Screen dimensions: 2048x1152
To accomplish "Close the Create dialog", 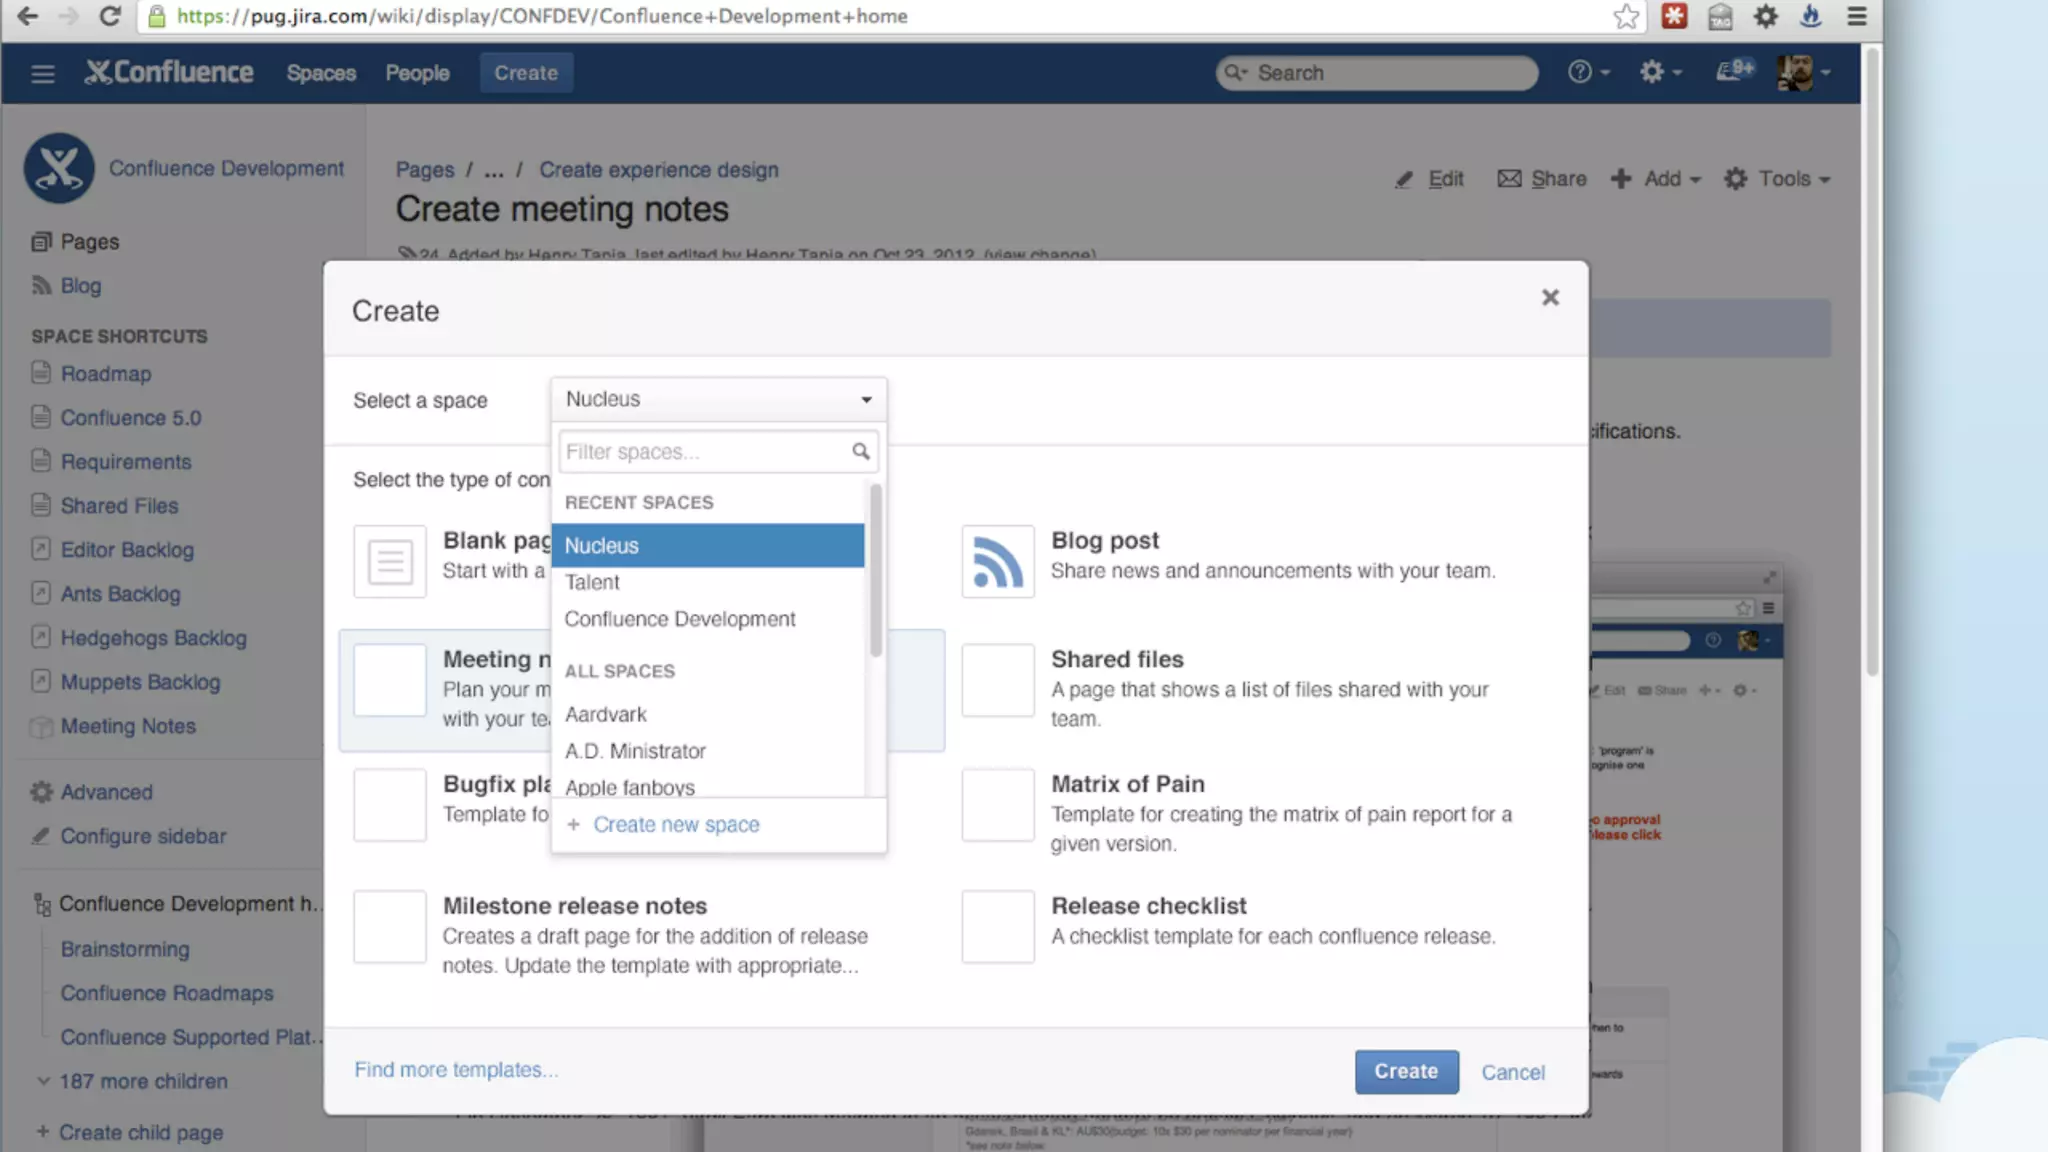I will tap(1550, 298).
